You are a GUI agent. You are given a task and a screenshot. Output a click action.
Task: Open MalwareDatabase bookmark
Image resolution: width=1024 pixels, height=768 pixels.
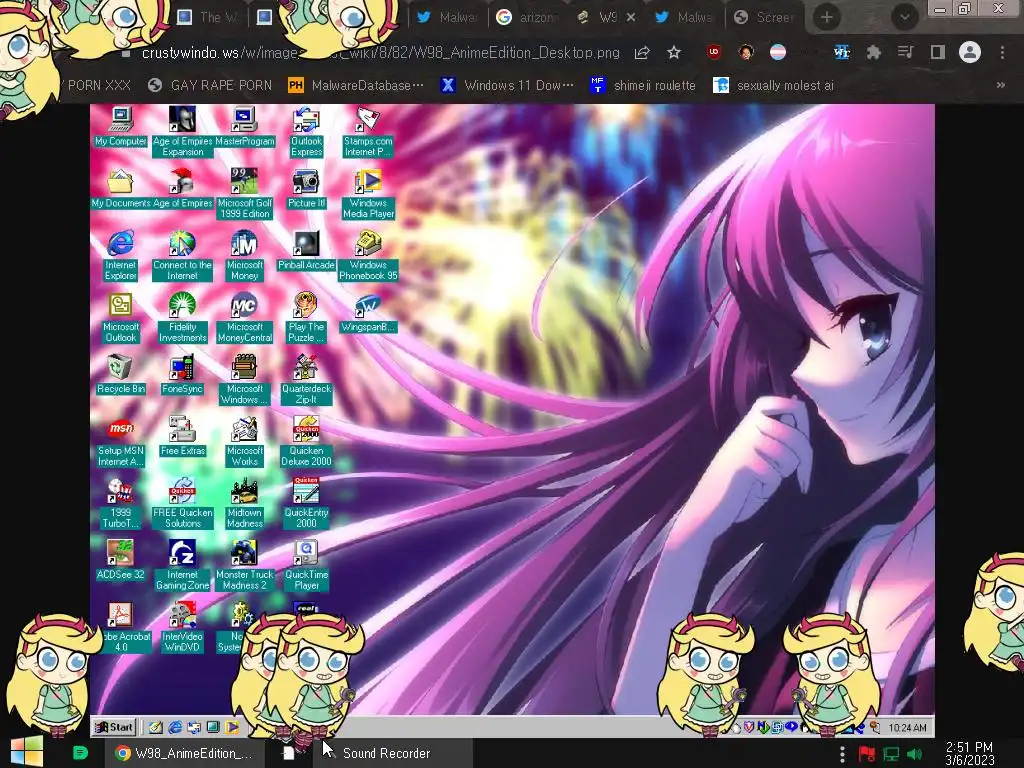tap(357, 85)
